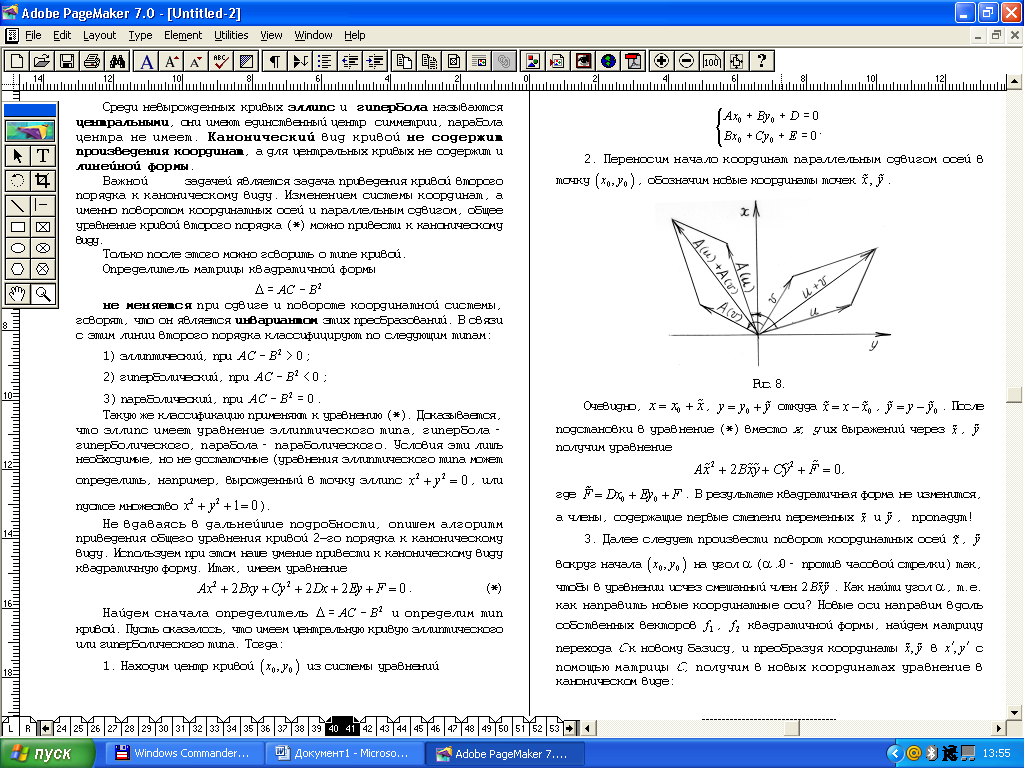Click the vertical scrollbar down arrow
Viewport: 1024px width, 768px height.
pos(1014,712)
